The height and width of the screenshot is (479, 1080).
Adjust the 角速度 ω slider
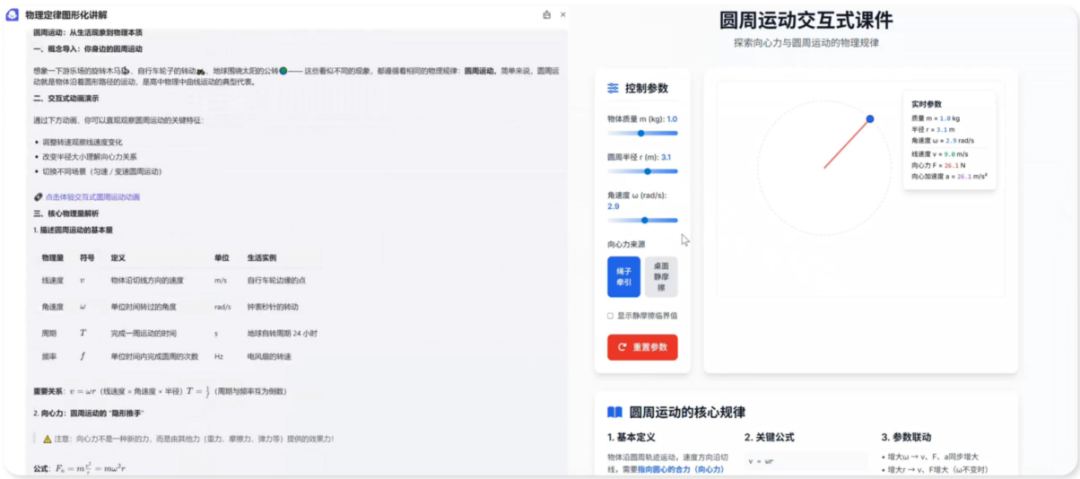[x=643, y=221]
